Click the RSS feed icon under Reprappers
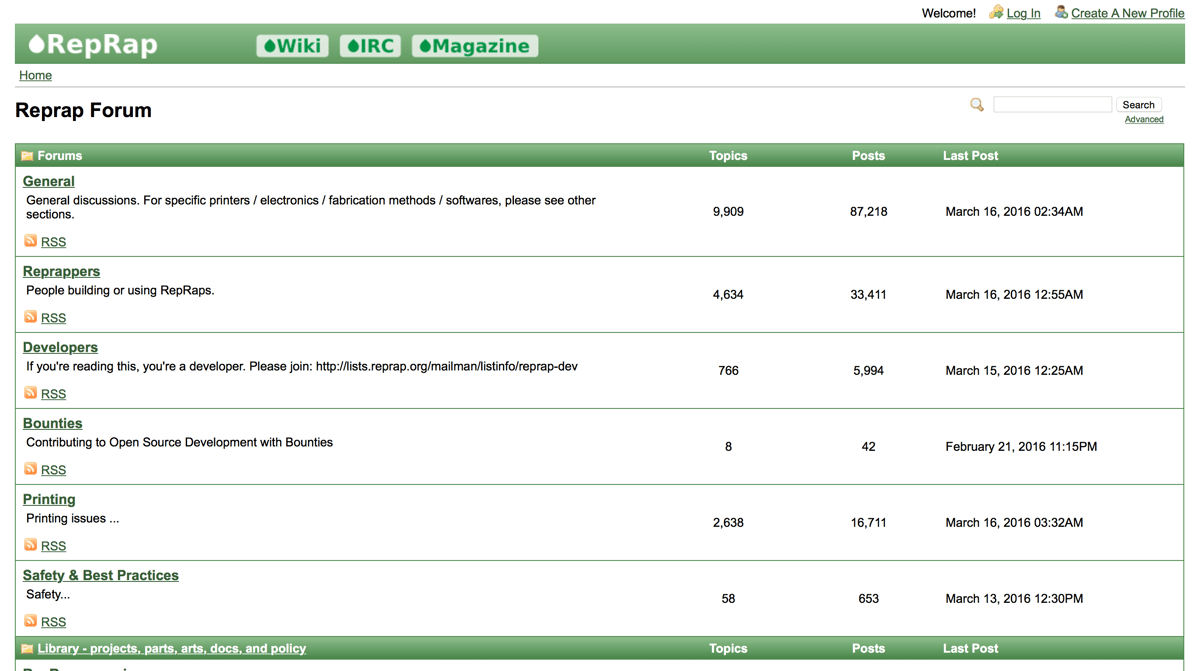1200x671 pixels. click(31, 317)
